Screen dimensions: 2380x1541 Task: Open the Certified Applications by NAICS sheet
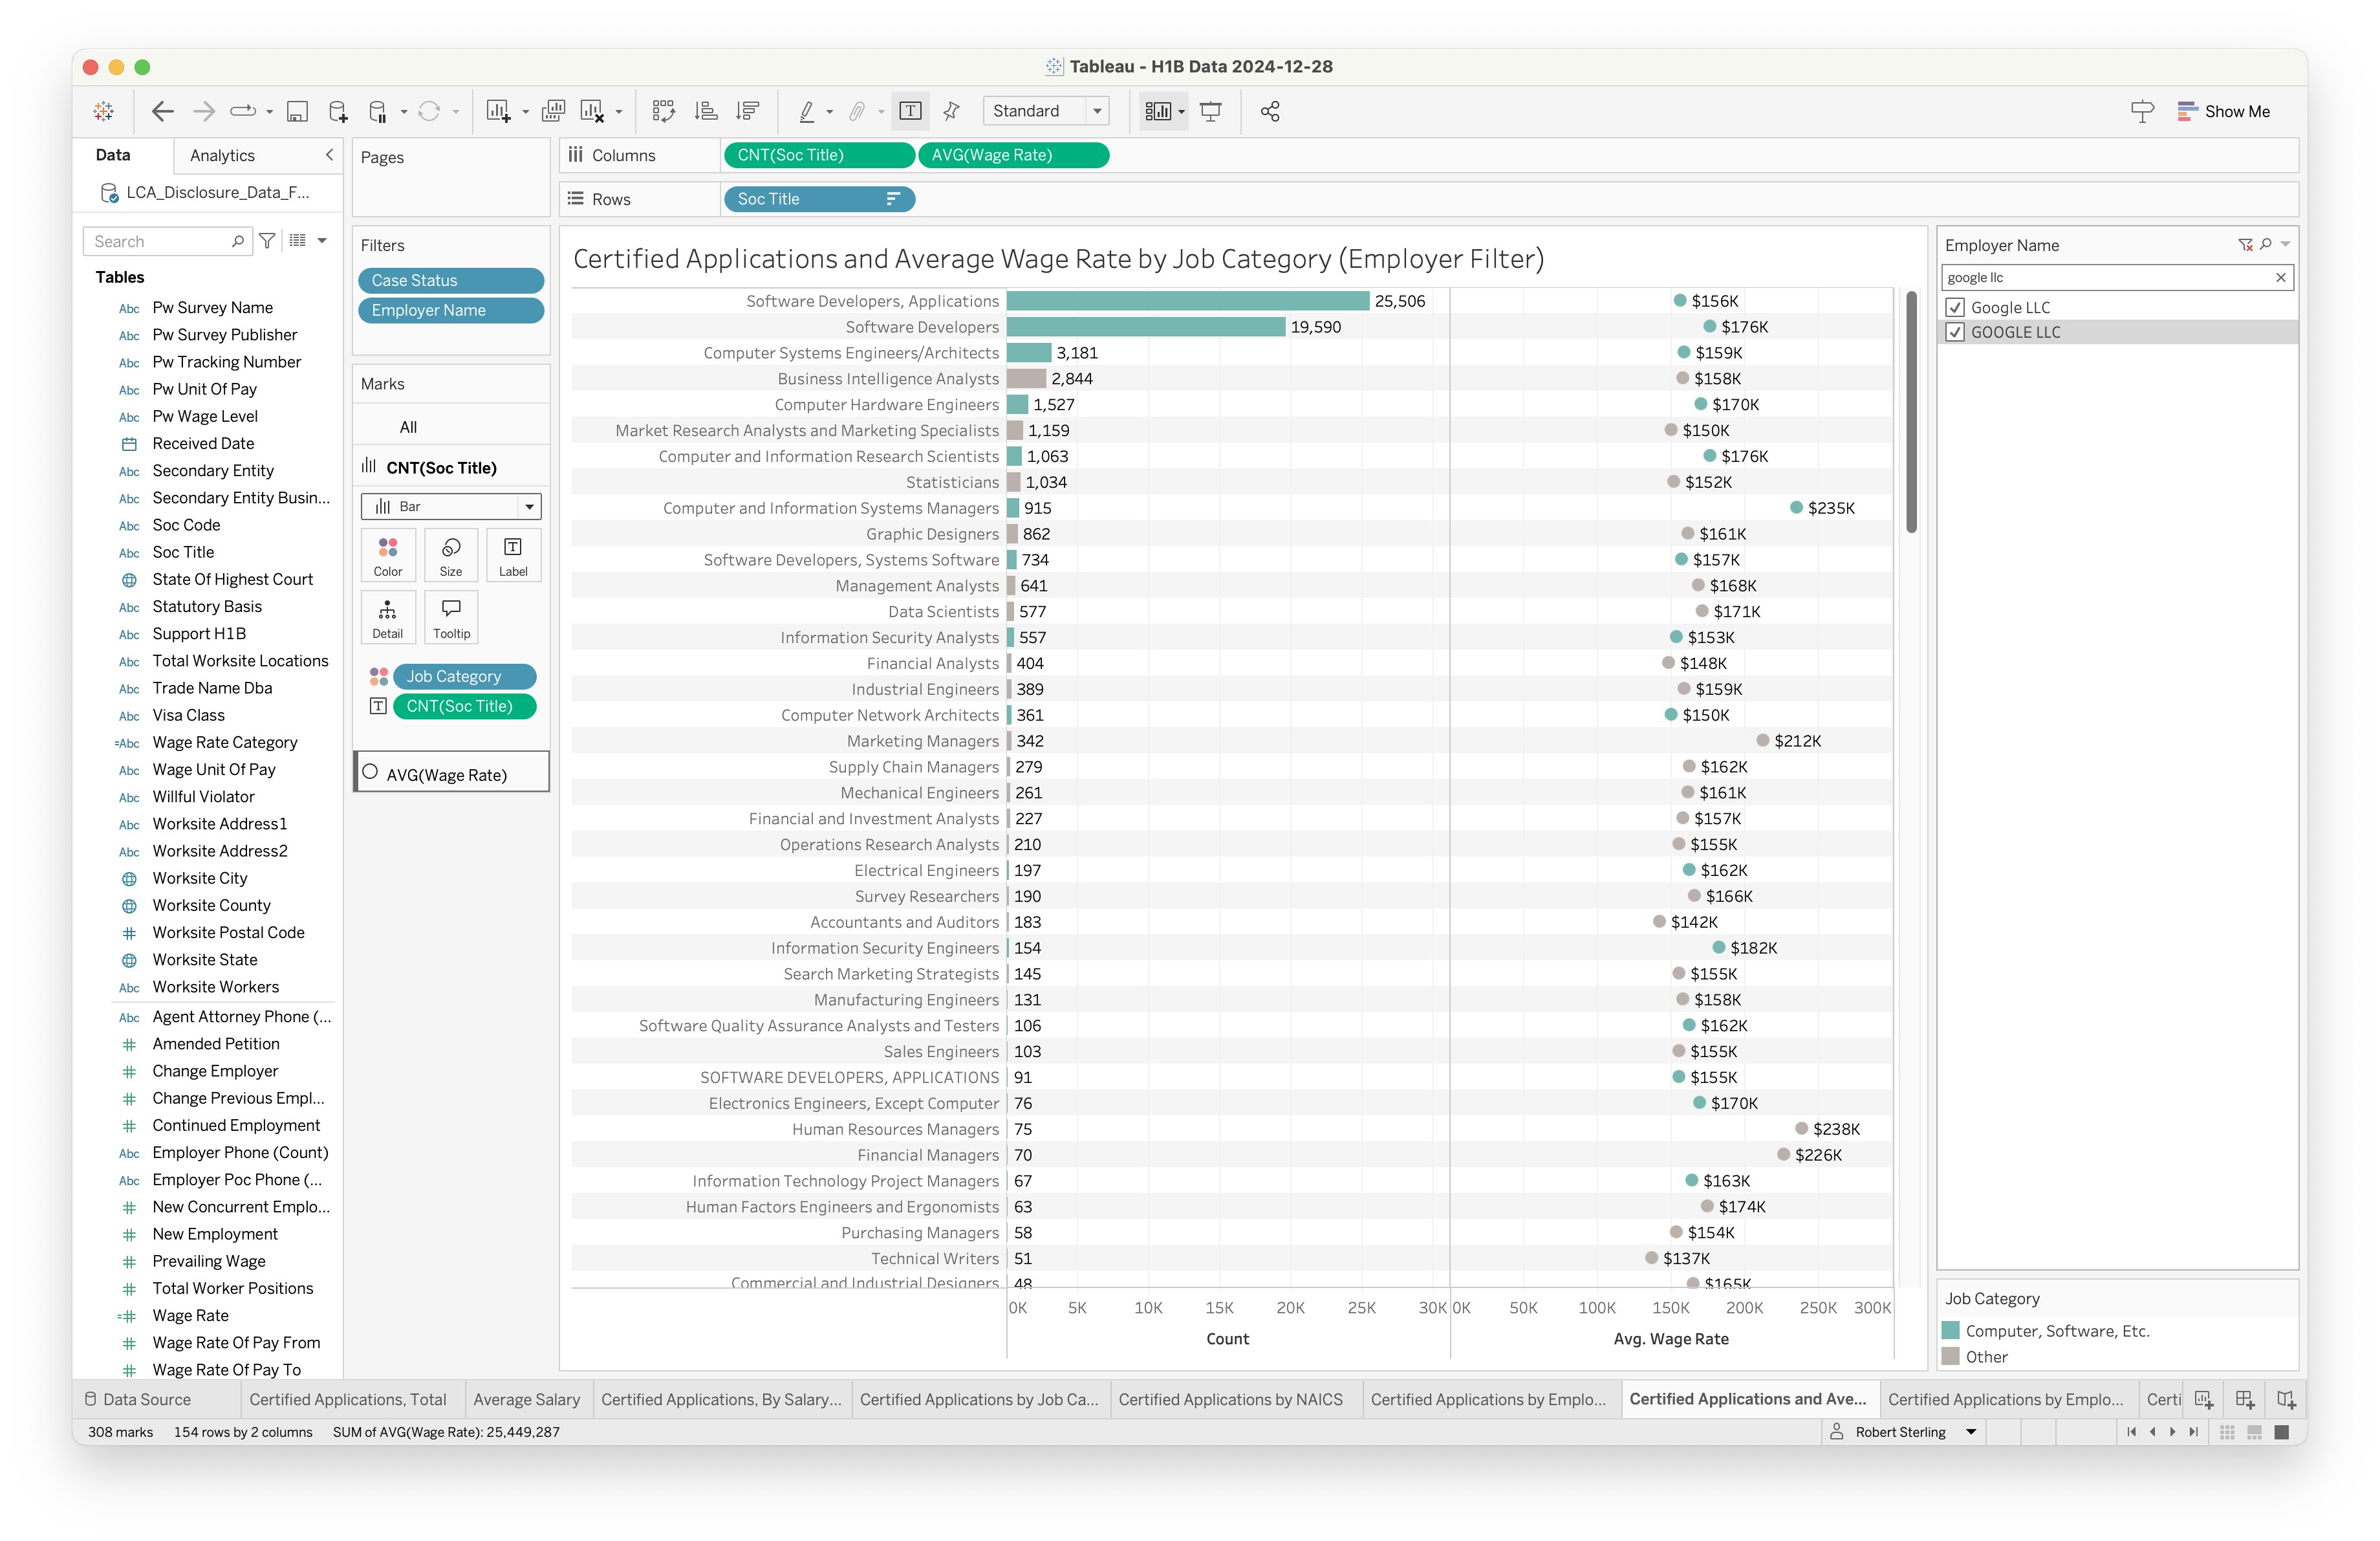pos(1230,1399)
